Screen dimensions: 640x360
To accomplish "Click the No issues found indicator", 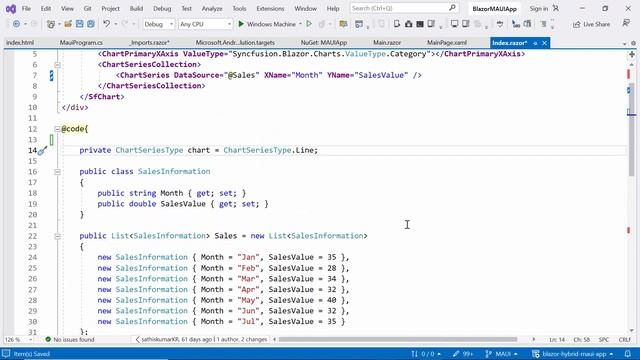I will [70, 340].
